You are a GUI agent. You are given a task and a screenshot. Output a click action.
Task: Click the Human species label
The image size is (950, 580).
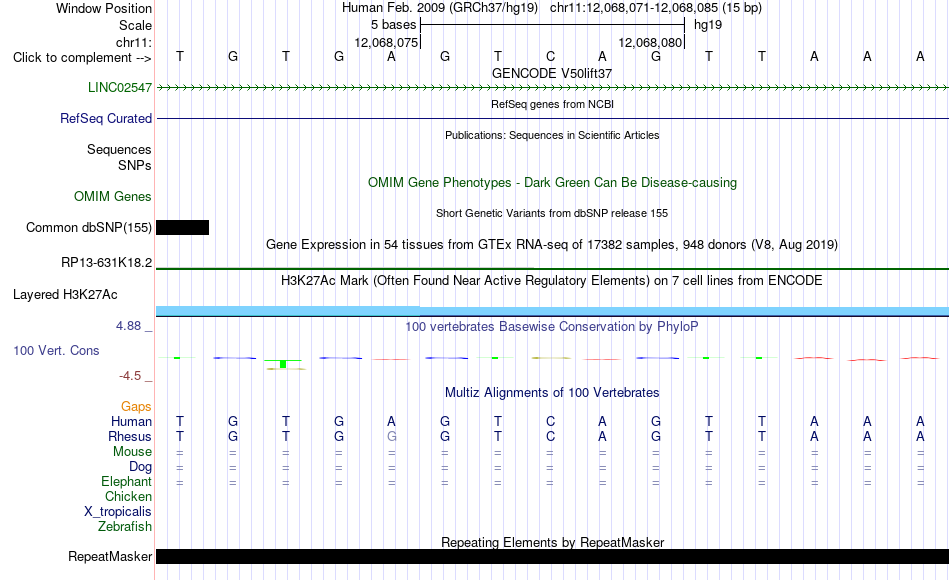coord(131,421)
